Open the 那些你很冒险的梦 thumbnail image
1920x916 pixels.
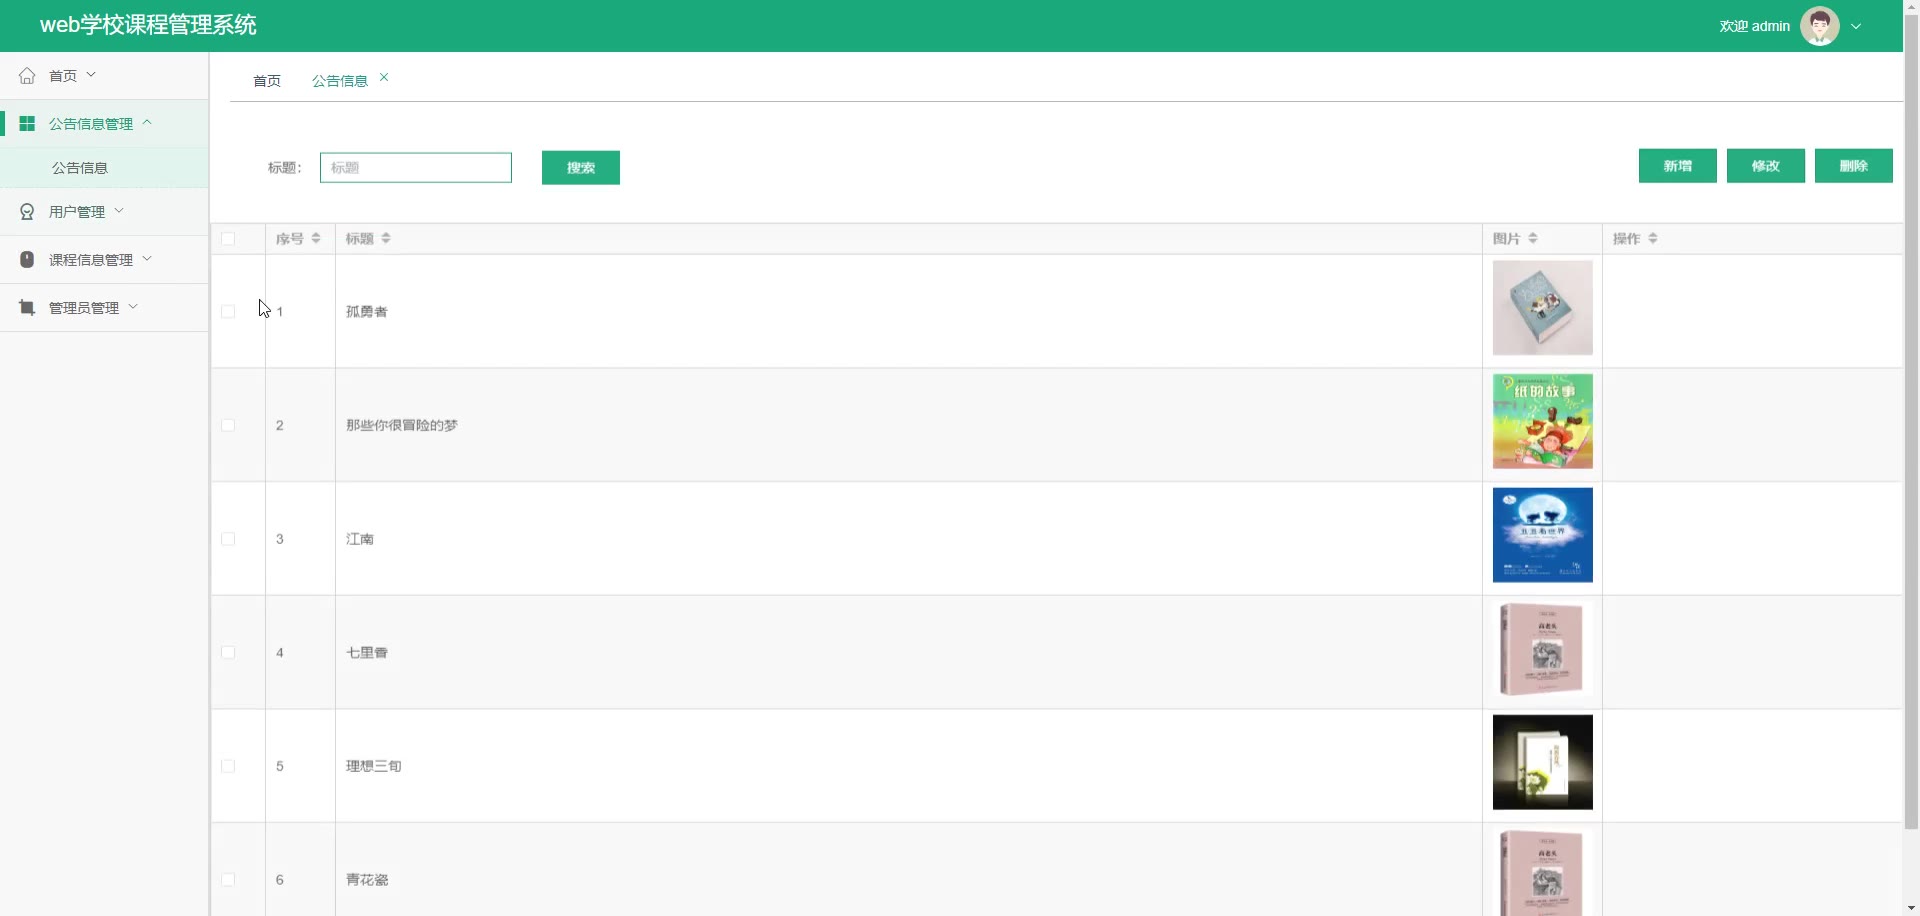(x=1543, y=421)
